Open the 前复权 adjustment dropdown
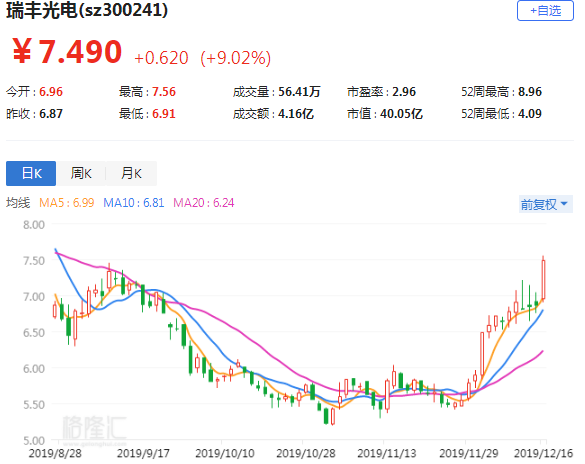Screen dimensions: 585x464 tap(545, 204)
